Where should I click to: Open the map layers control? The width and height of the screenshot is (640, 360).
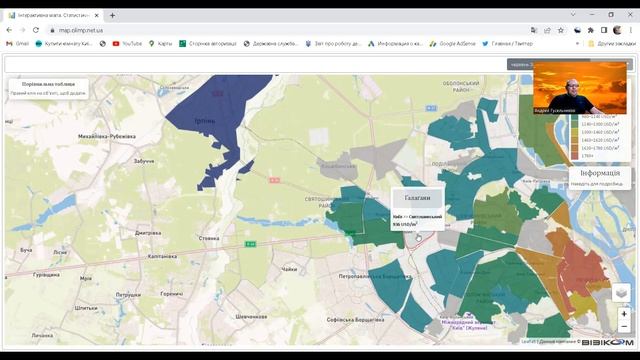(621, 293)
